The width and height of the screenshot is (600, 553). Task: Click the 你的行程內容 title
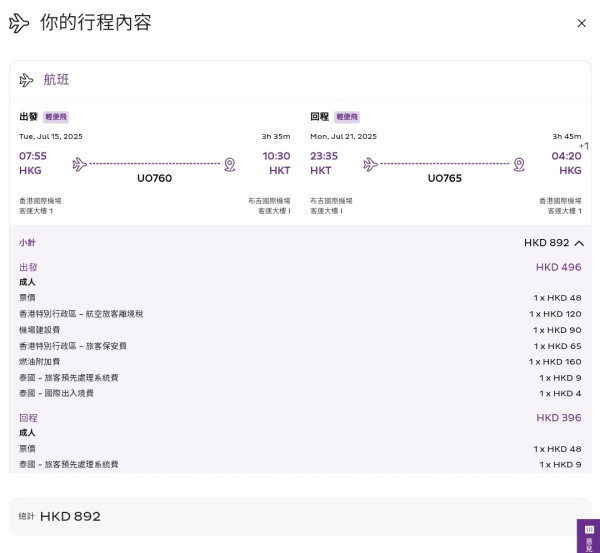coord(96,22)
